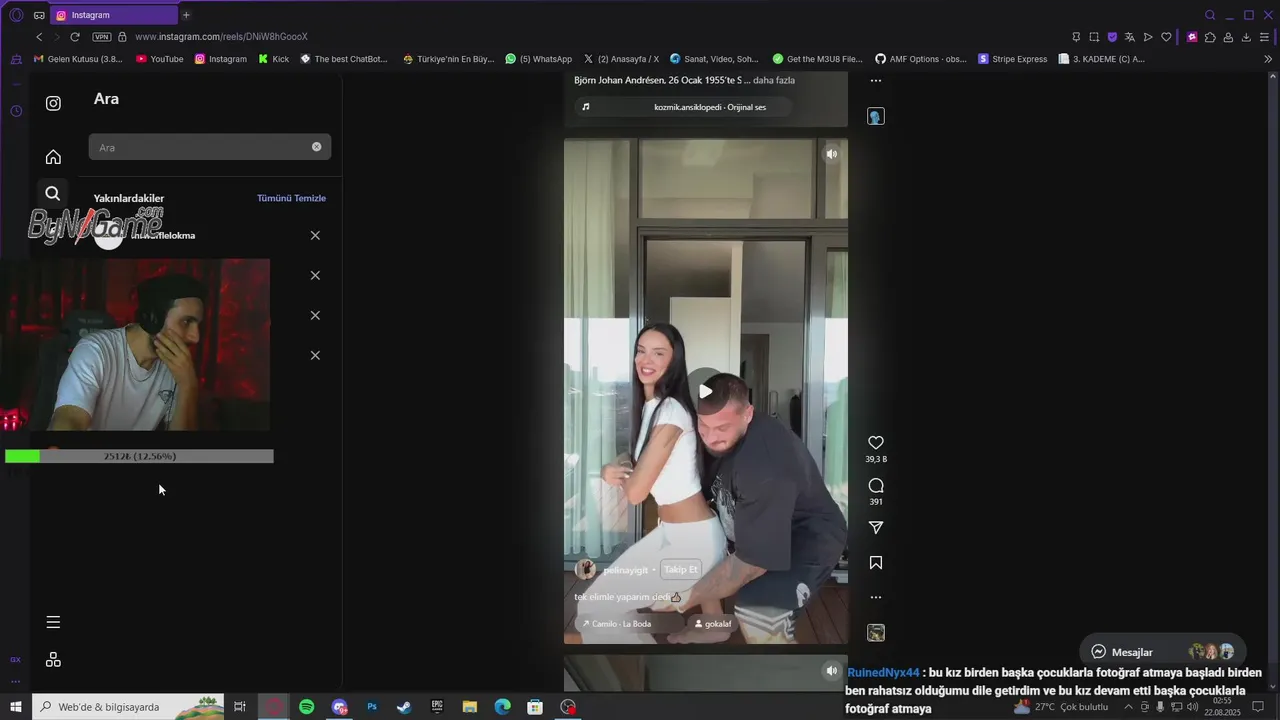Remove the fourth recent search entry
The width and height of the screenshot is (1280, 720).
point(315,355)
